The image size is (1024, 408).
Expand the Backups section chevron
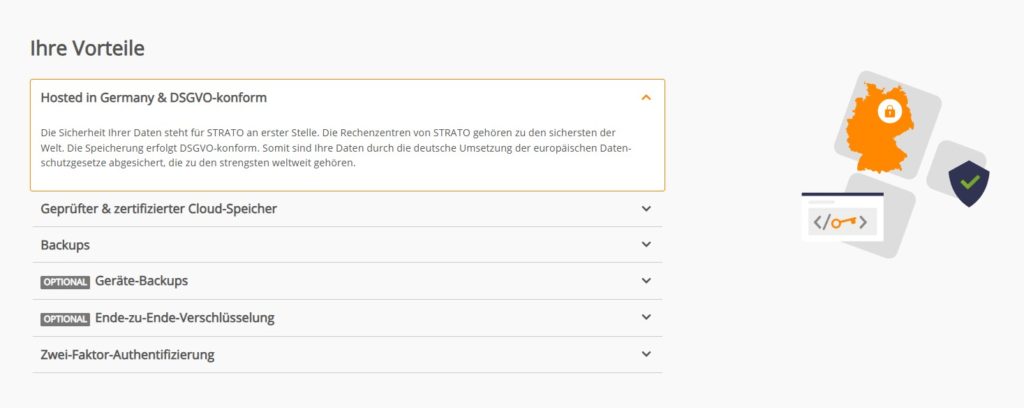click(x=646, y=245)
